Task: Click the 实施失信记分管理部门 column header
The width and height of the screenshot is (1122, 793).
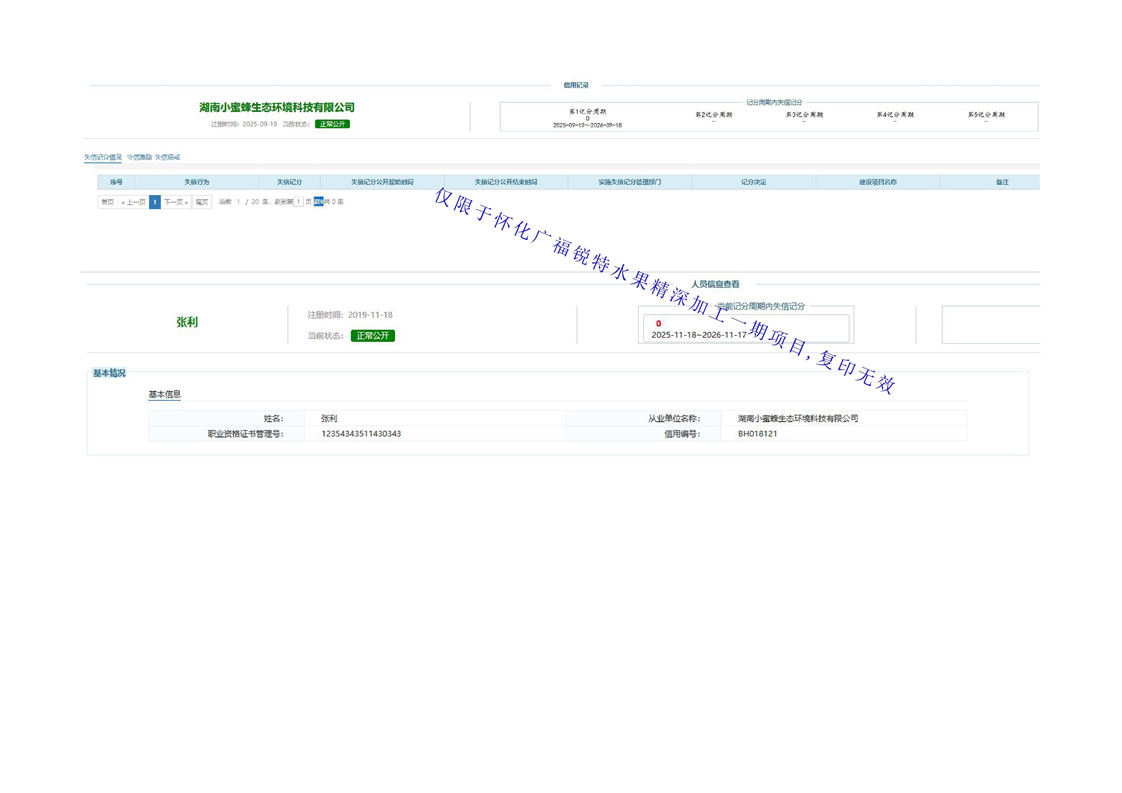Action: click(630, 183)
